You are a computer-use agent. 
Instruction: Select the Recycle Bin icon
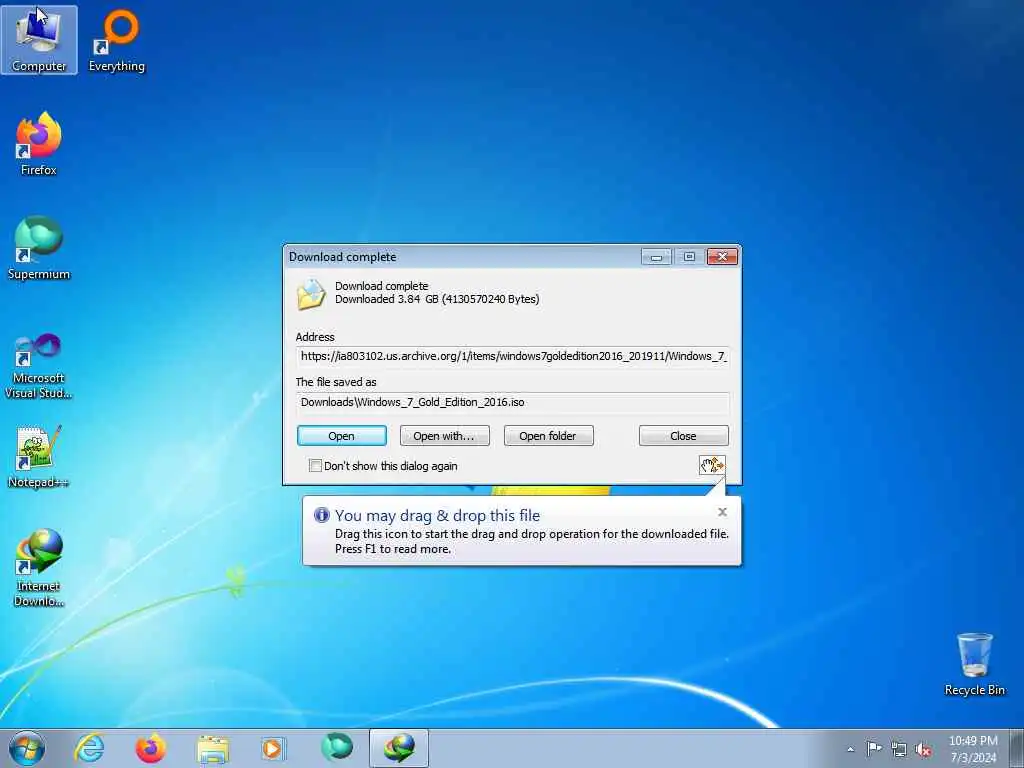point(974,665)
